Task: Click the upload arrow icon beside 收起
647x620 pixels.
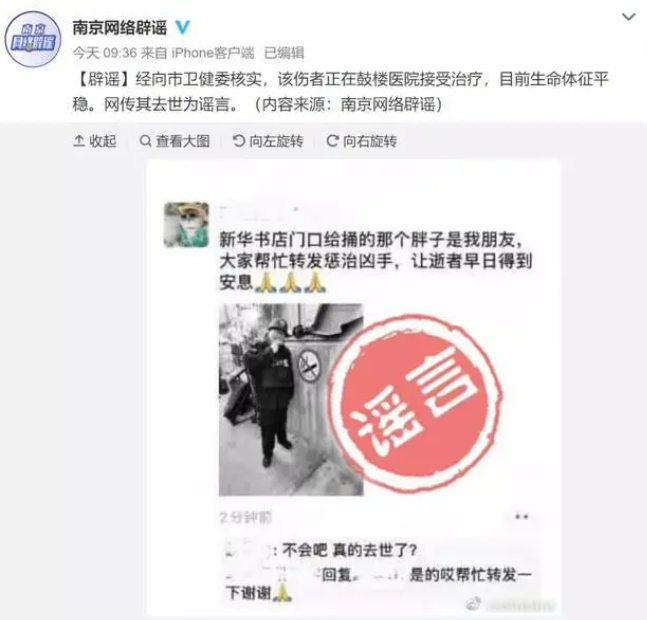Action: click(x=79, y=141)
